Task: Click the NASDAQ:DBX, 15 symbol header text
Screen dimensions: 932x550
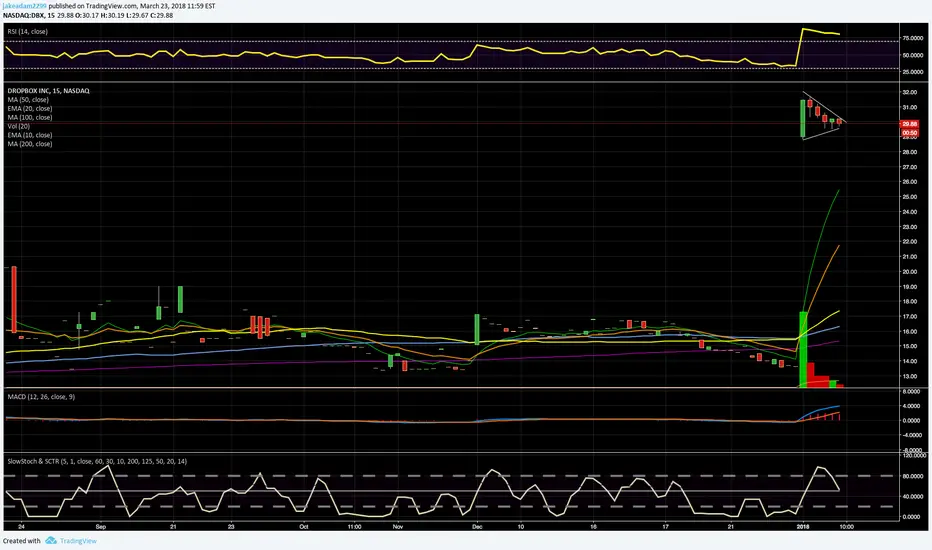Action: point(29,15)
